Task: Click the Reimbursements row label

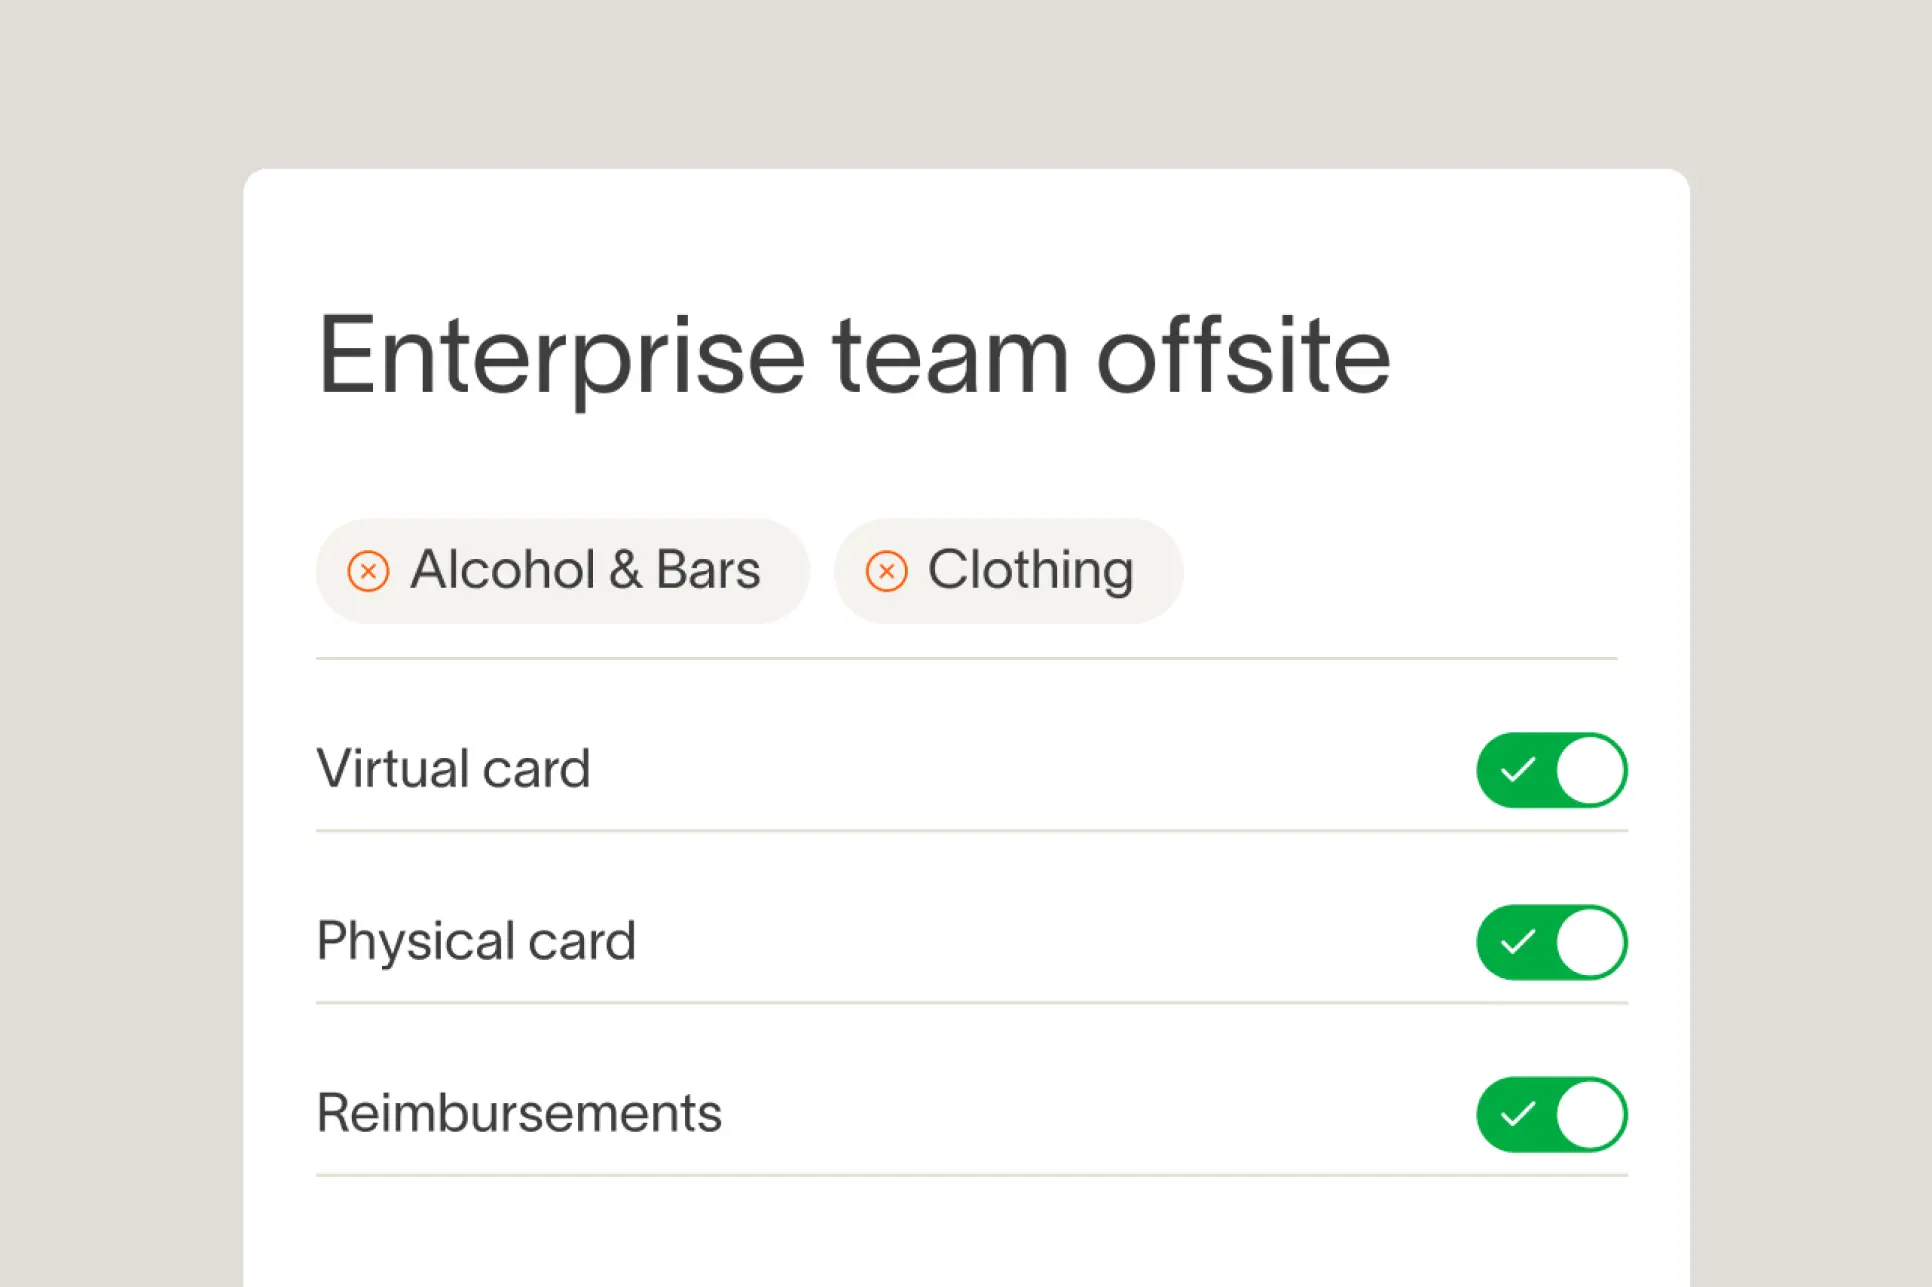Action: coord(519,1113)
